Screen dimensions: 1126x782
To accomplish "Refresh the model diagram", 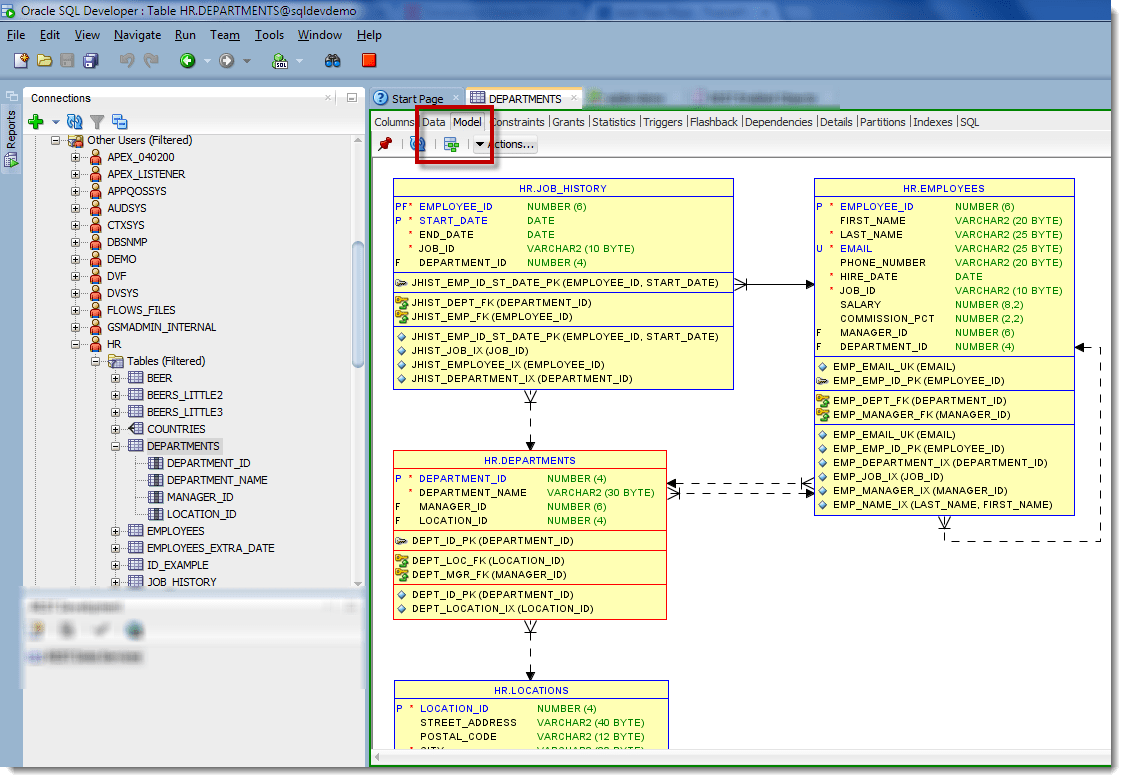I will click(418, 144).
